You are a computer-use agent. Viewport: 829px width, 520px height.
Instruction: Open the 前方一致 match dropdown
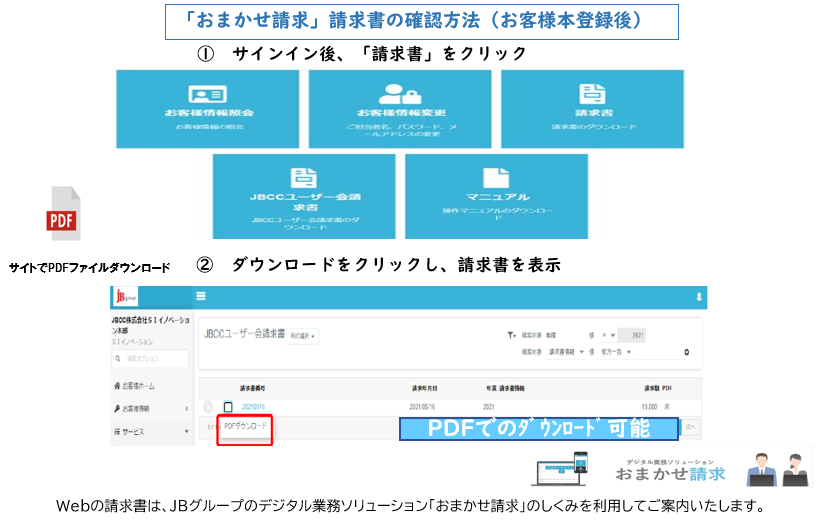[x=616, y=352]
